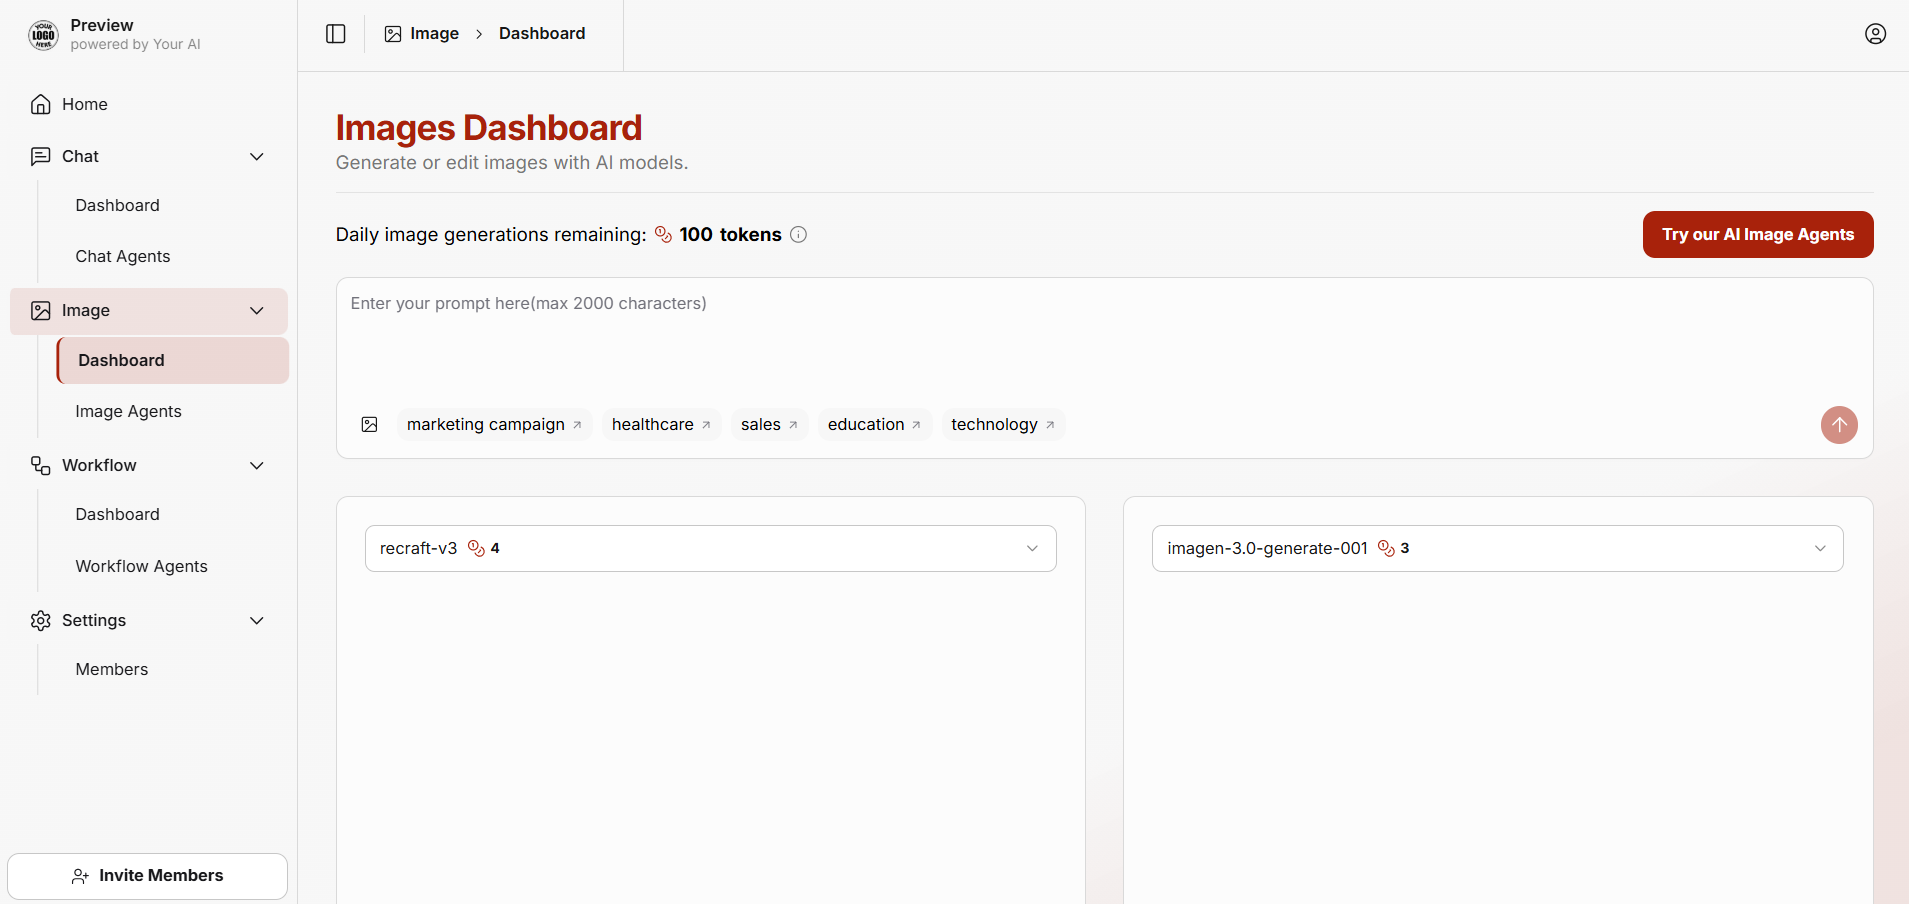Collapse the Settings section chevron

click(x=257, y=621)
